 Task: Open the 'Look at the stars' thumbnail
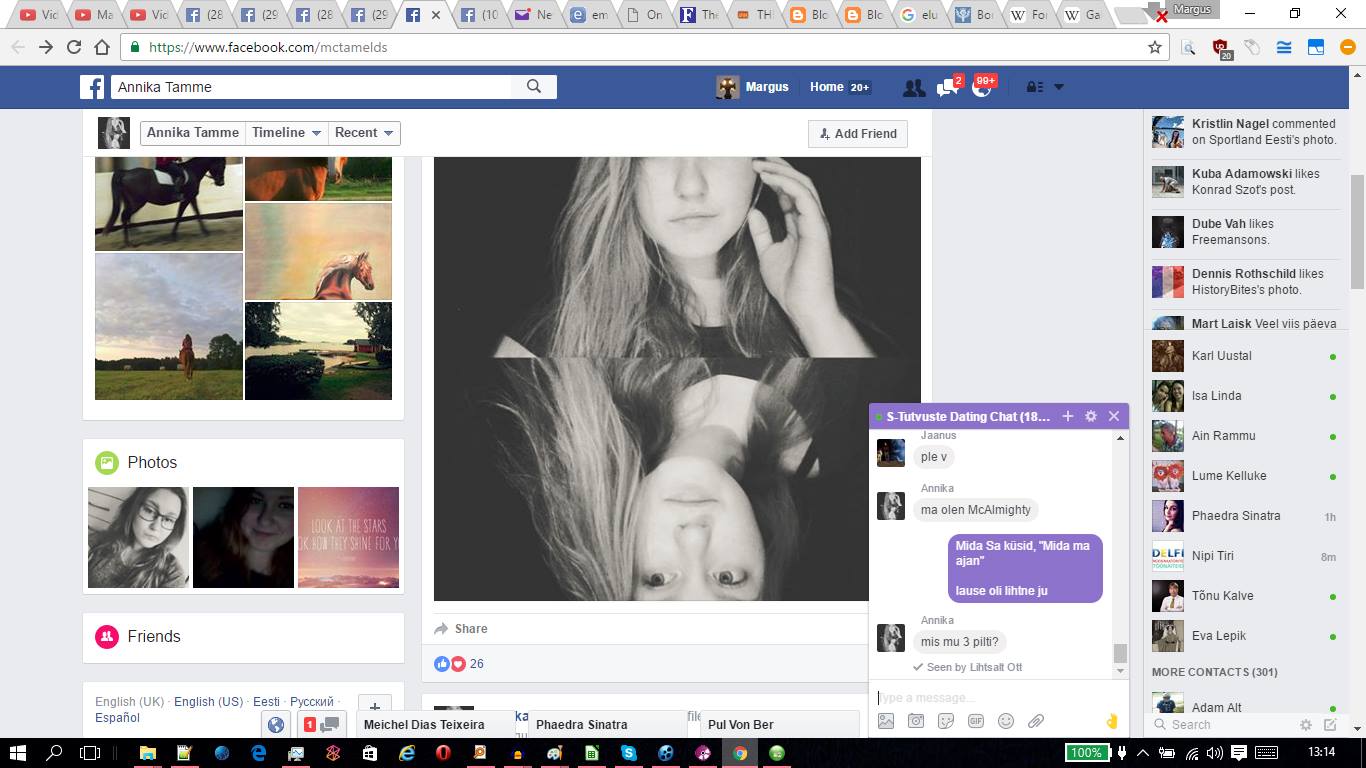click(x=348, y=537)
